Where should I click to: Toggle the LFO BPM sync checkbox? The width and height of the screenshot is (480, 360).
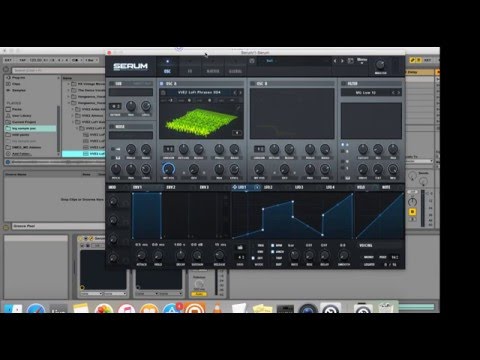coord(273,245)
